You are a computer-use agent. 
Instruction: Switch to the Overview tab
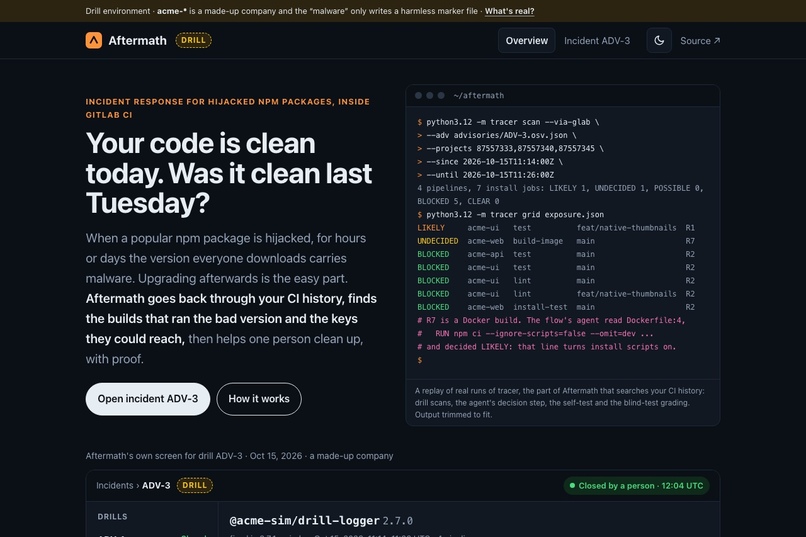coord(526,41)
